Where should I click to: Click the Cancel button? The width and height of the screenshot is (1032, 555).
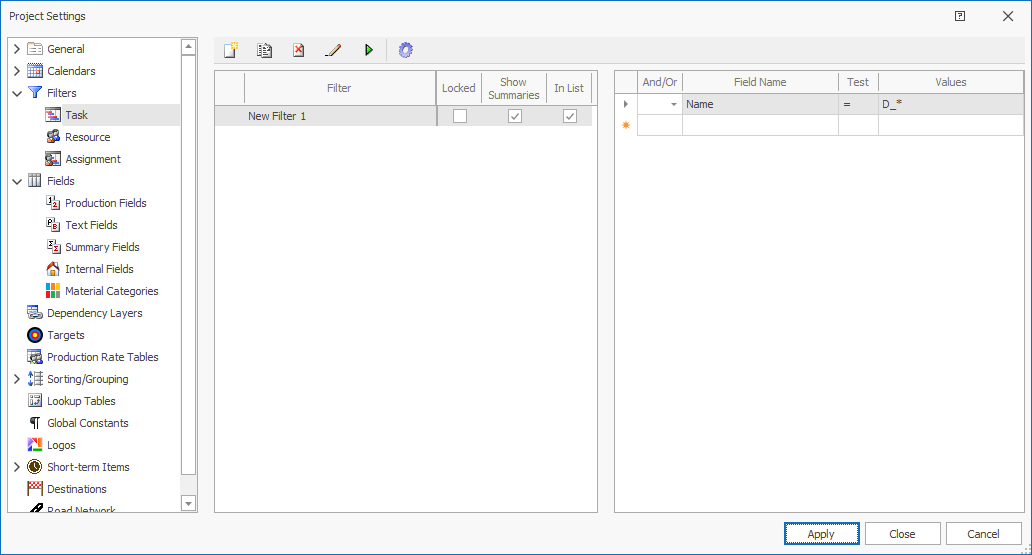[983, 534]
